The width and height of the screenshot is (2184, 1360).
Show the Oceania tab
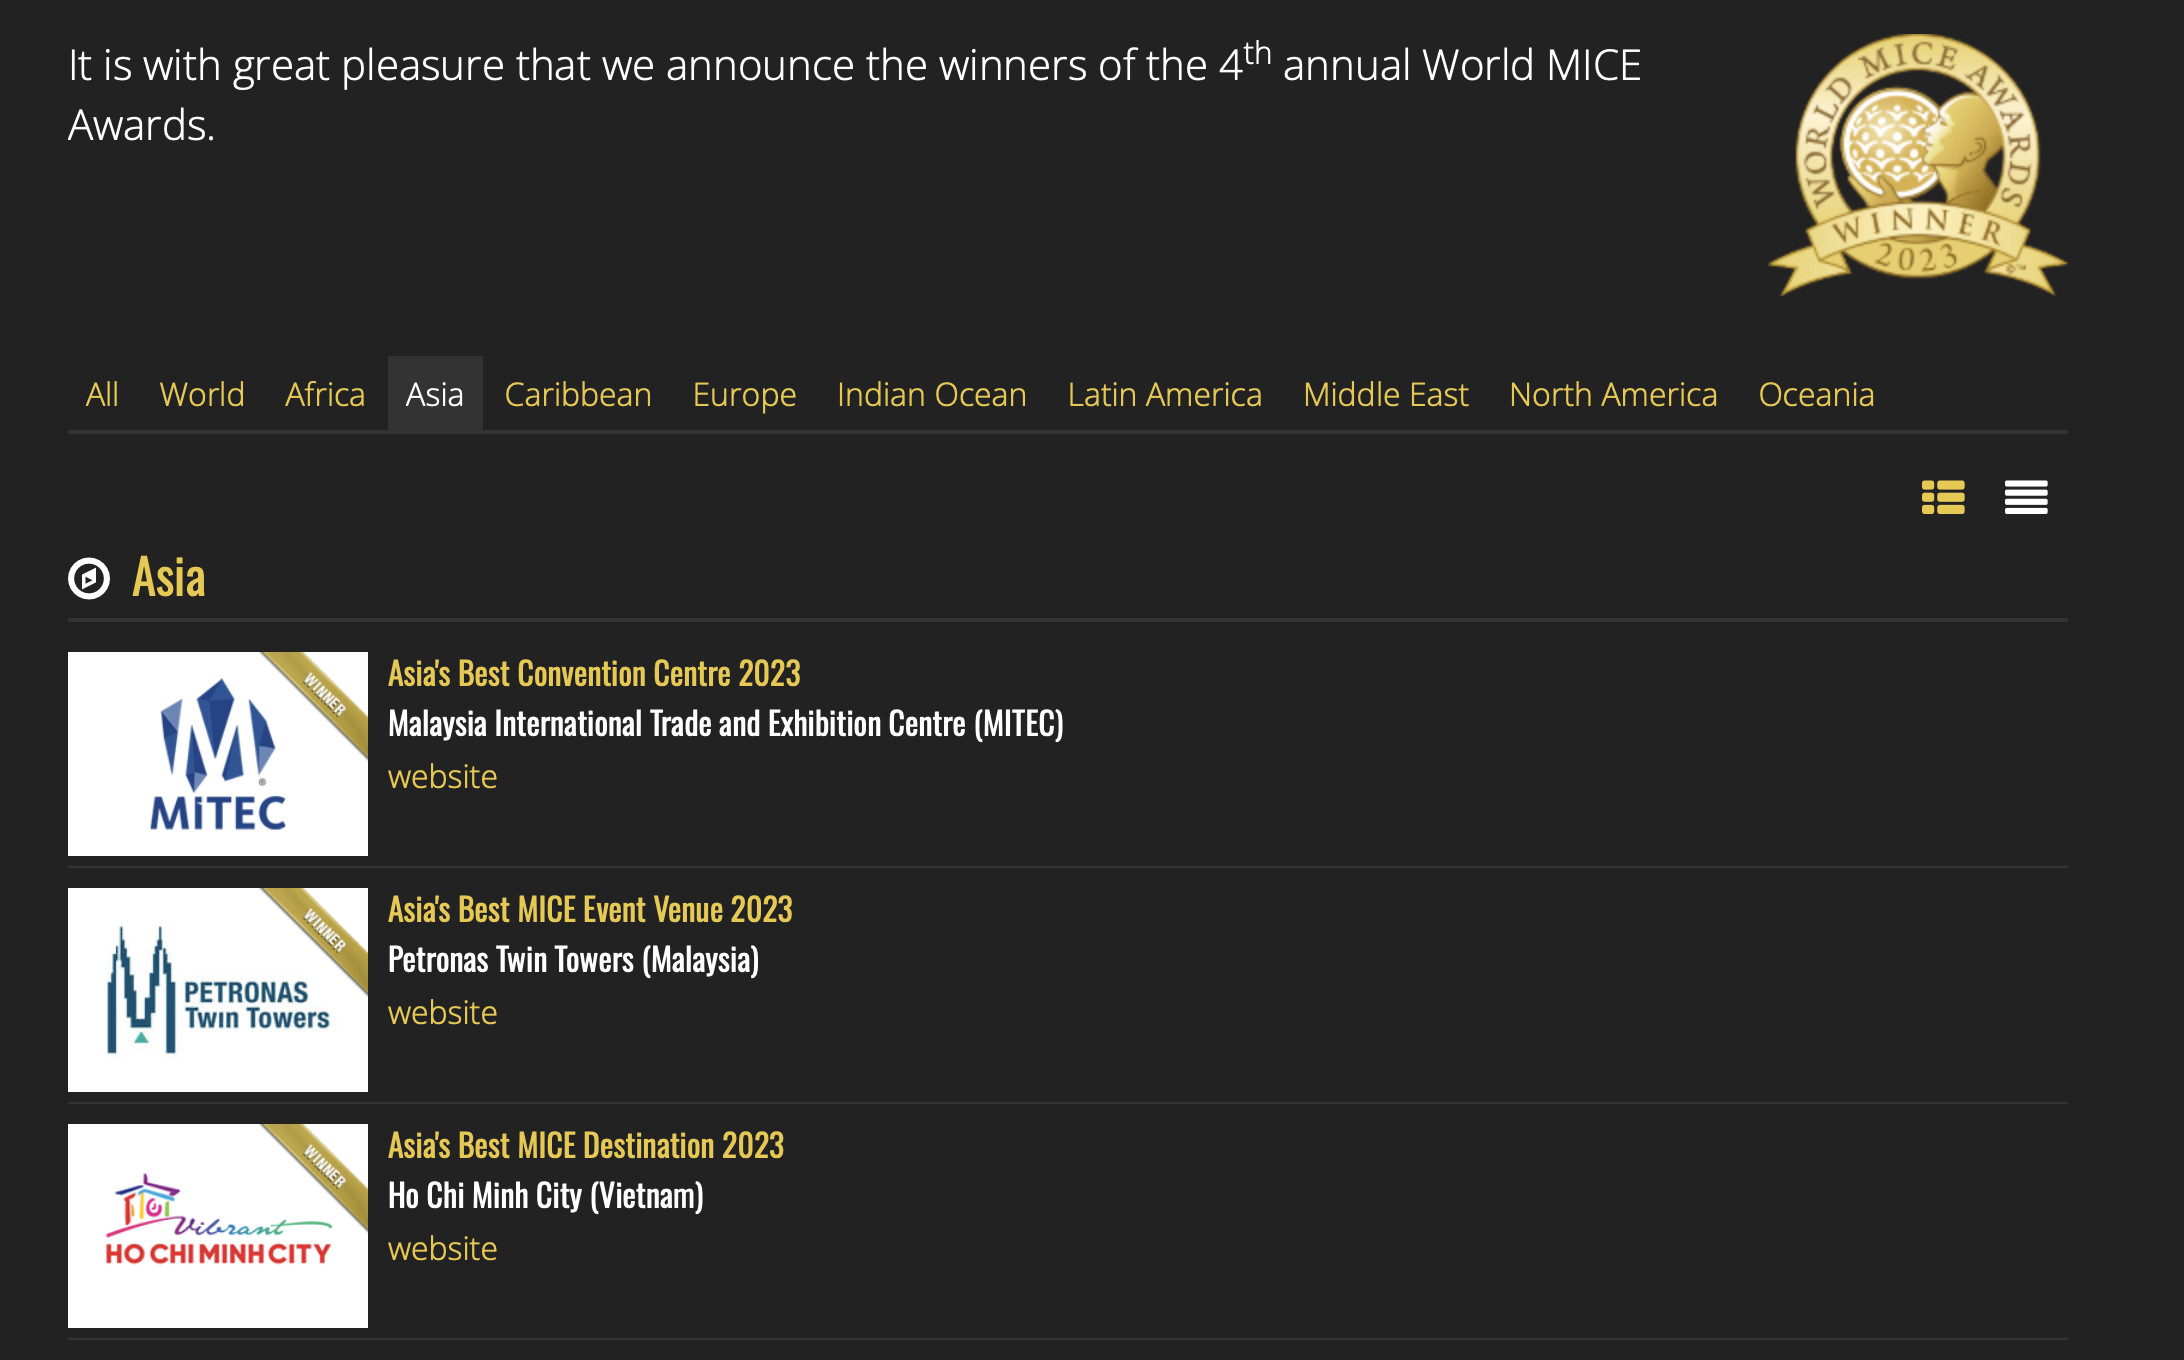point(1816,394)
